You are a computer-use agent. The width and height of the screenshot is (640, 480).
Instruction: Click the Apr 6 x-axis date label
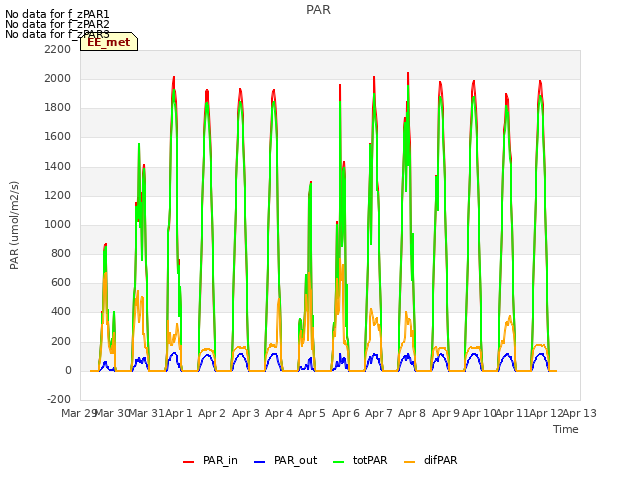click(x=346, y=413)
